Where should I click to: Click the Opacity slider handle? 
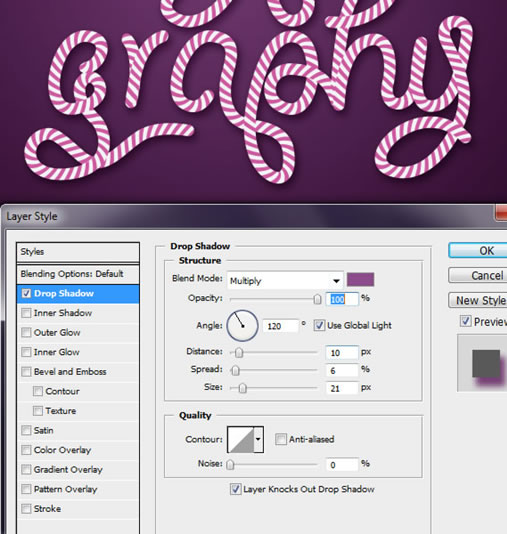pos(317,299)
